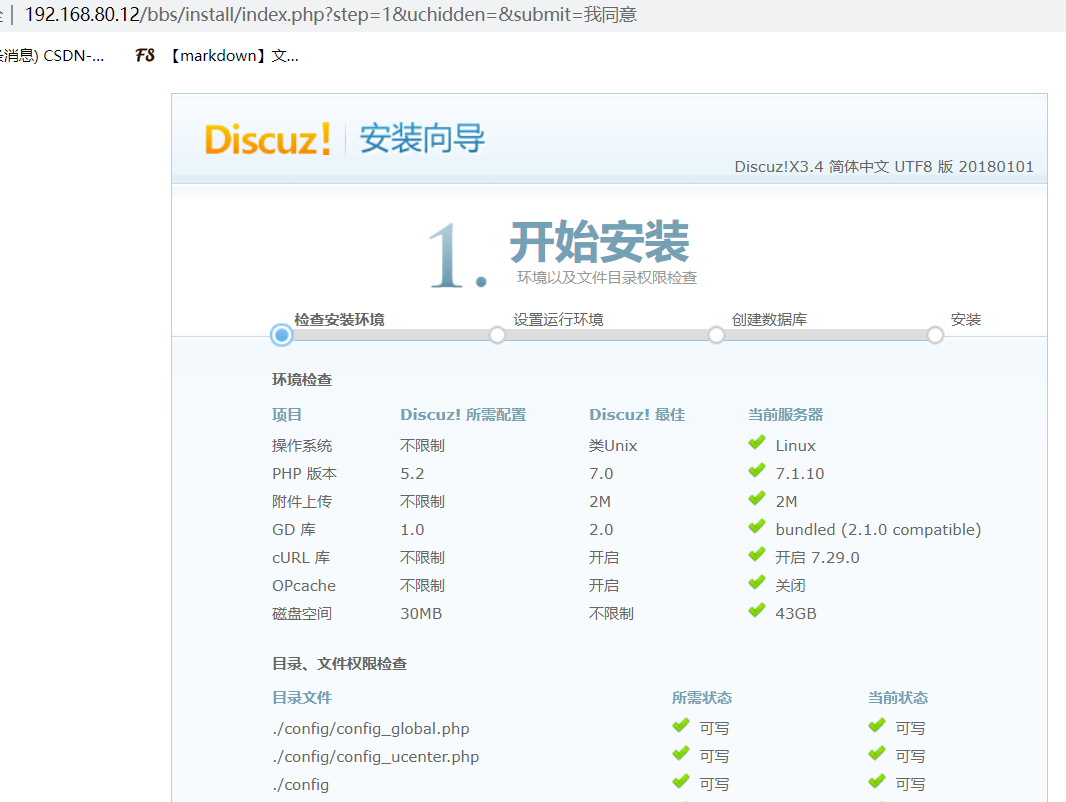Screen dimensions: 1066x802
Task: Click the 操作系统 row label
Action: [302, 446]
